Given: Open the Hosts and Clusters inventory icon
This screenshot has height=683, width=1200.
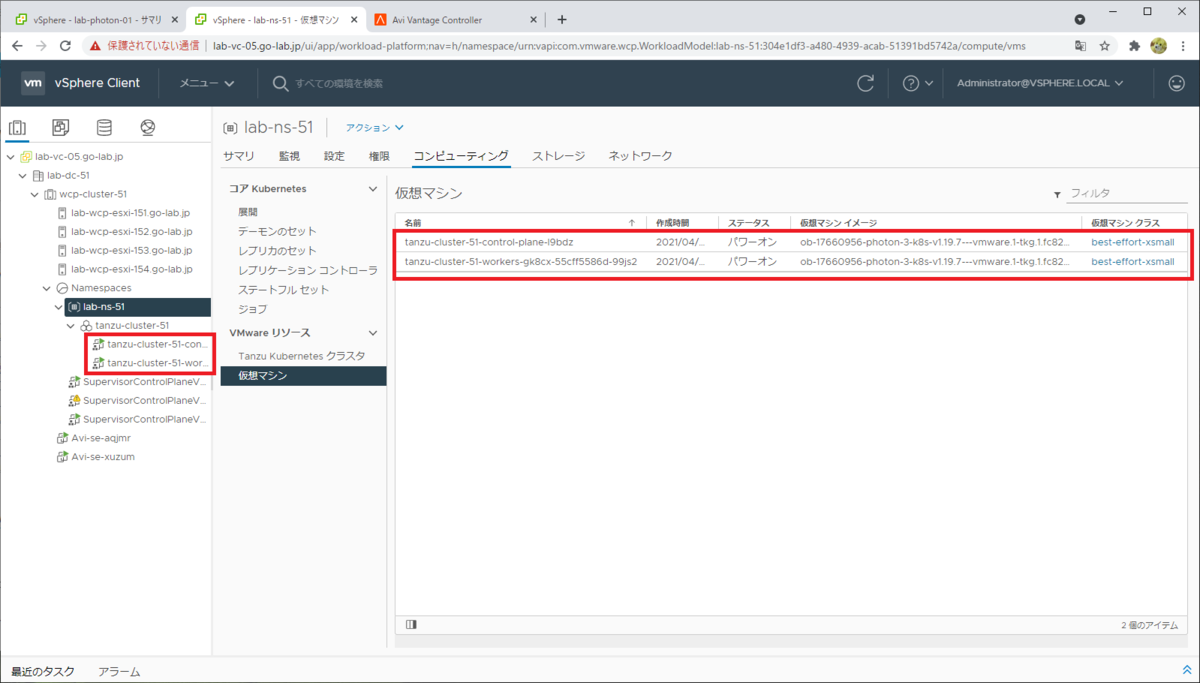Looking at the screenshot, I should pyautogui.click(x=17, y=128).
